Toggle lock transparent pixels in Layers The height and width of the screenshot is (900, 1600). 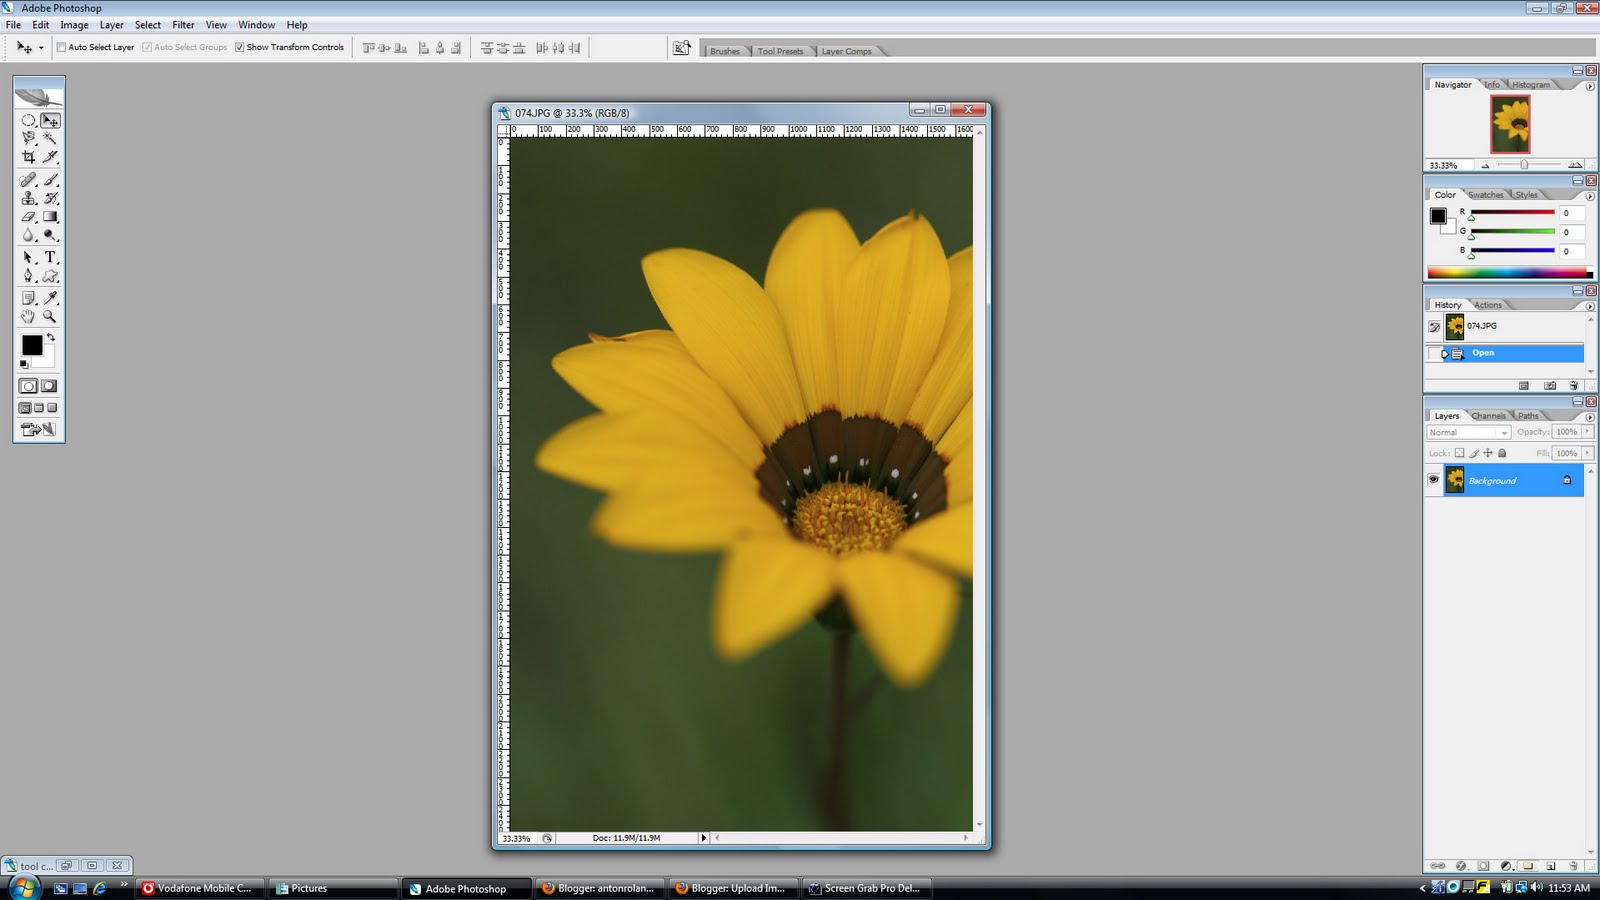pyautogui.click(x=1459, y=453)
